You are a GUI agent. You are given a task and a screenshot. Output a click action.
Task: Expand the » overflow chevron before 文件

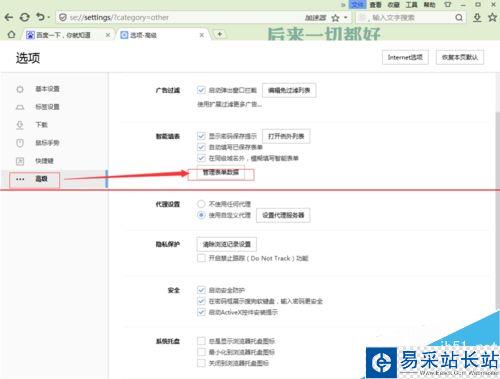coord(343,5)
